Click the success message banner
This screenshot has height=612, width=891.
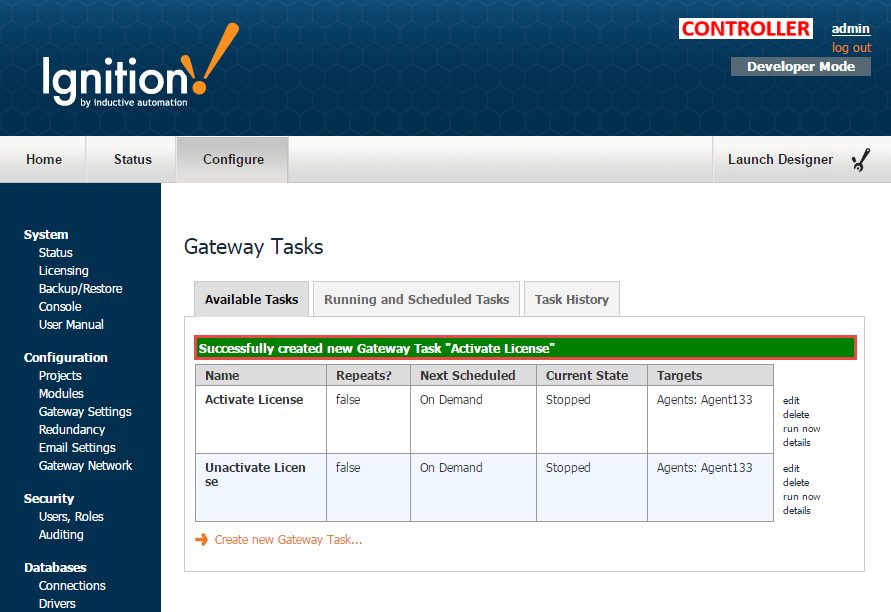click(525, 348)
